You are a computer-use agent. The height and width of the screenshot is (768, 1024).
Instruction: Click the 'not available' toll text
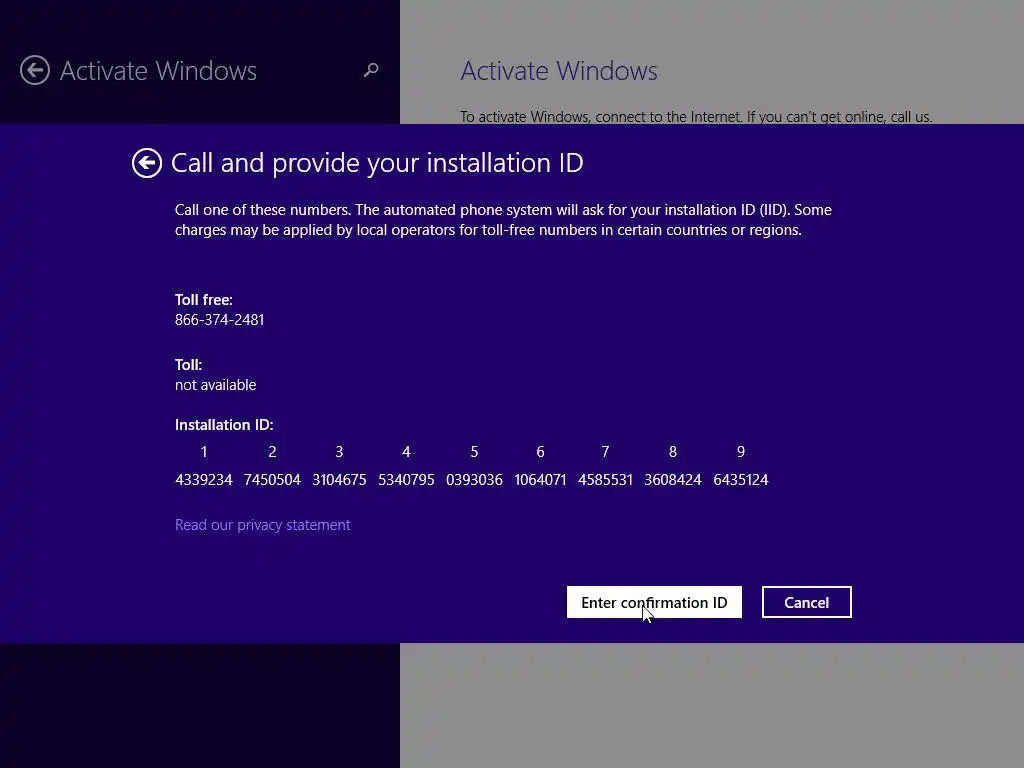pos(216,385)
